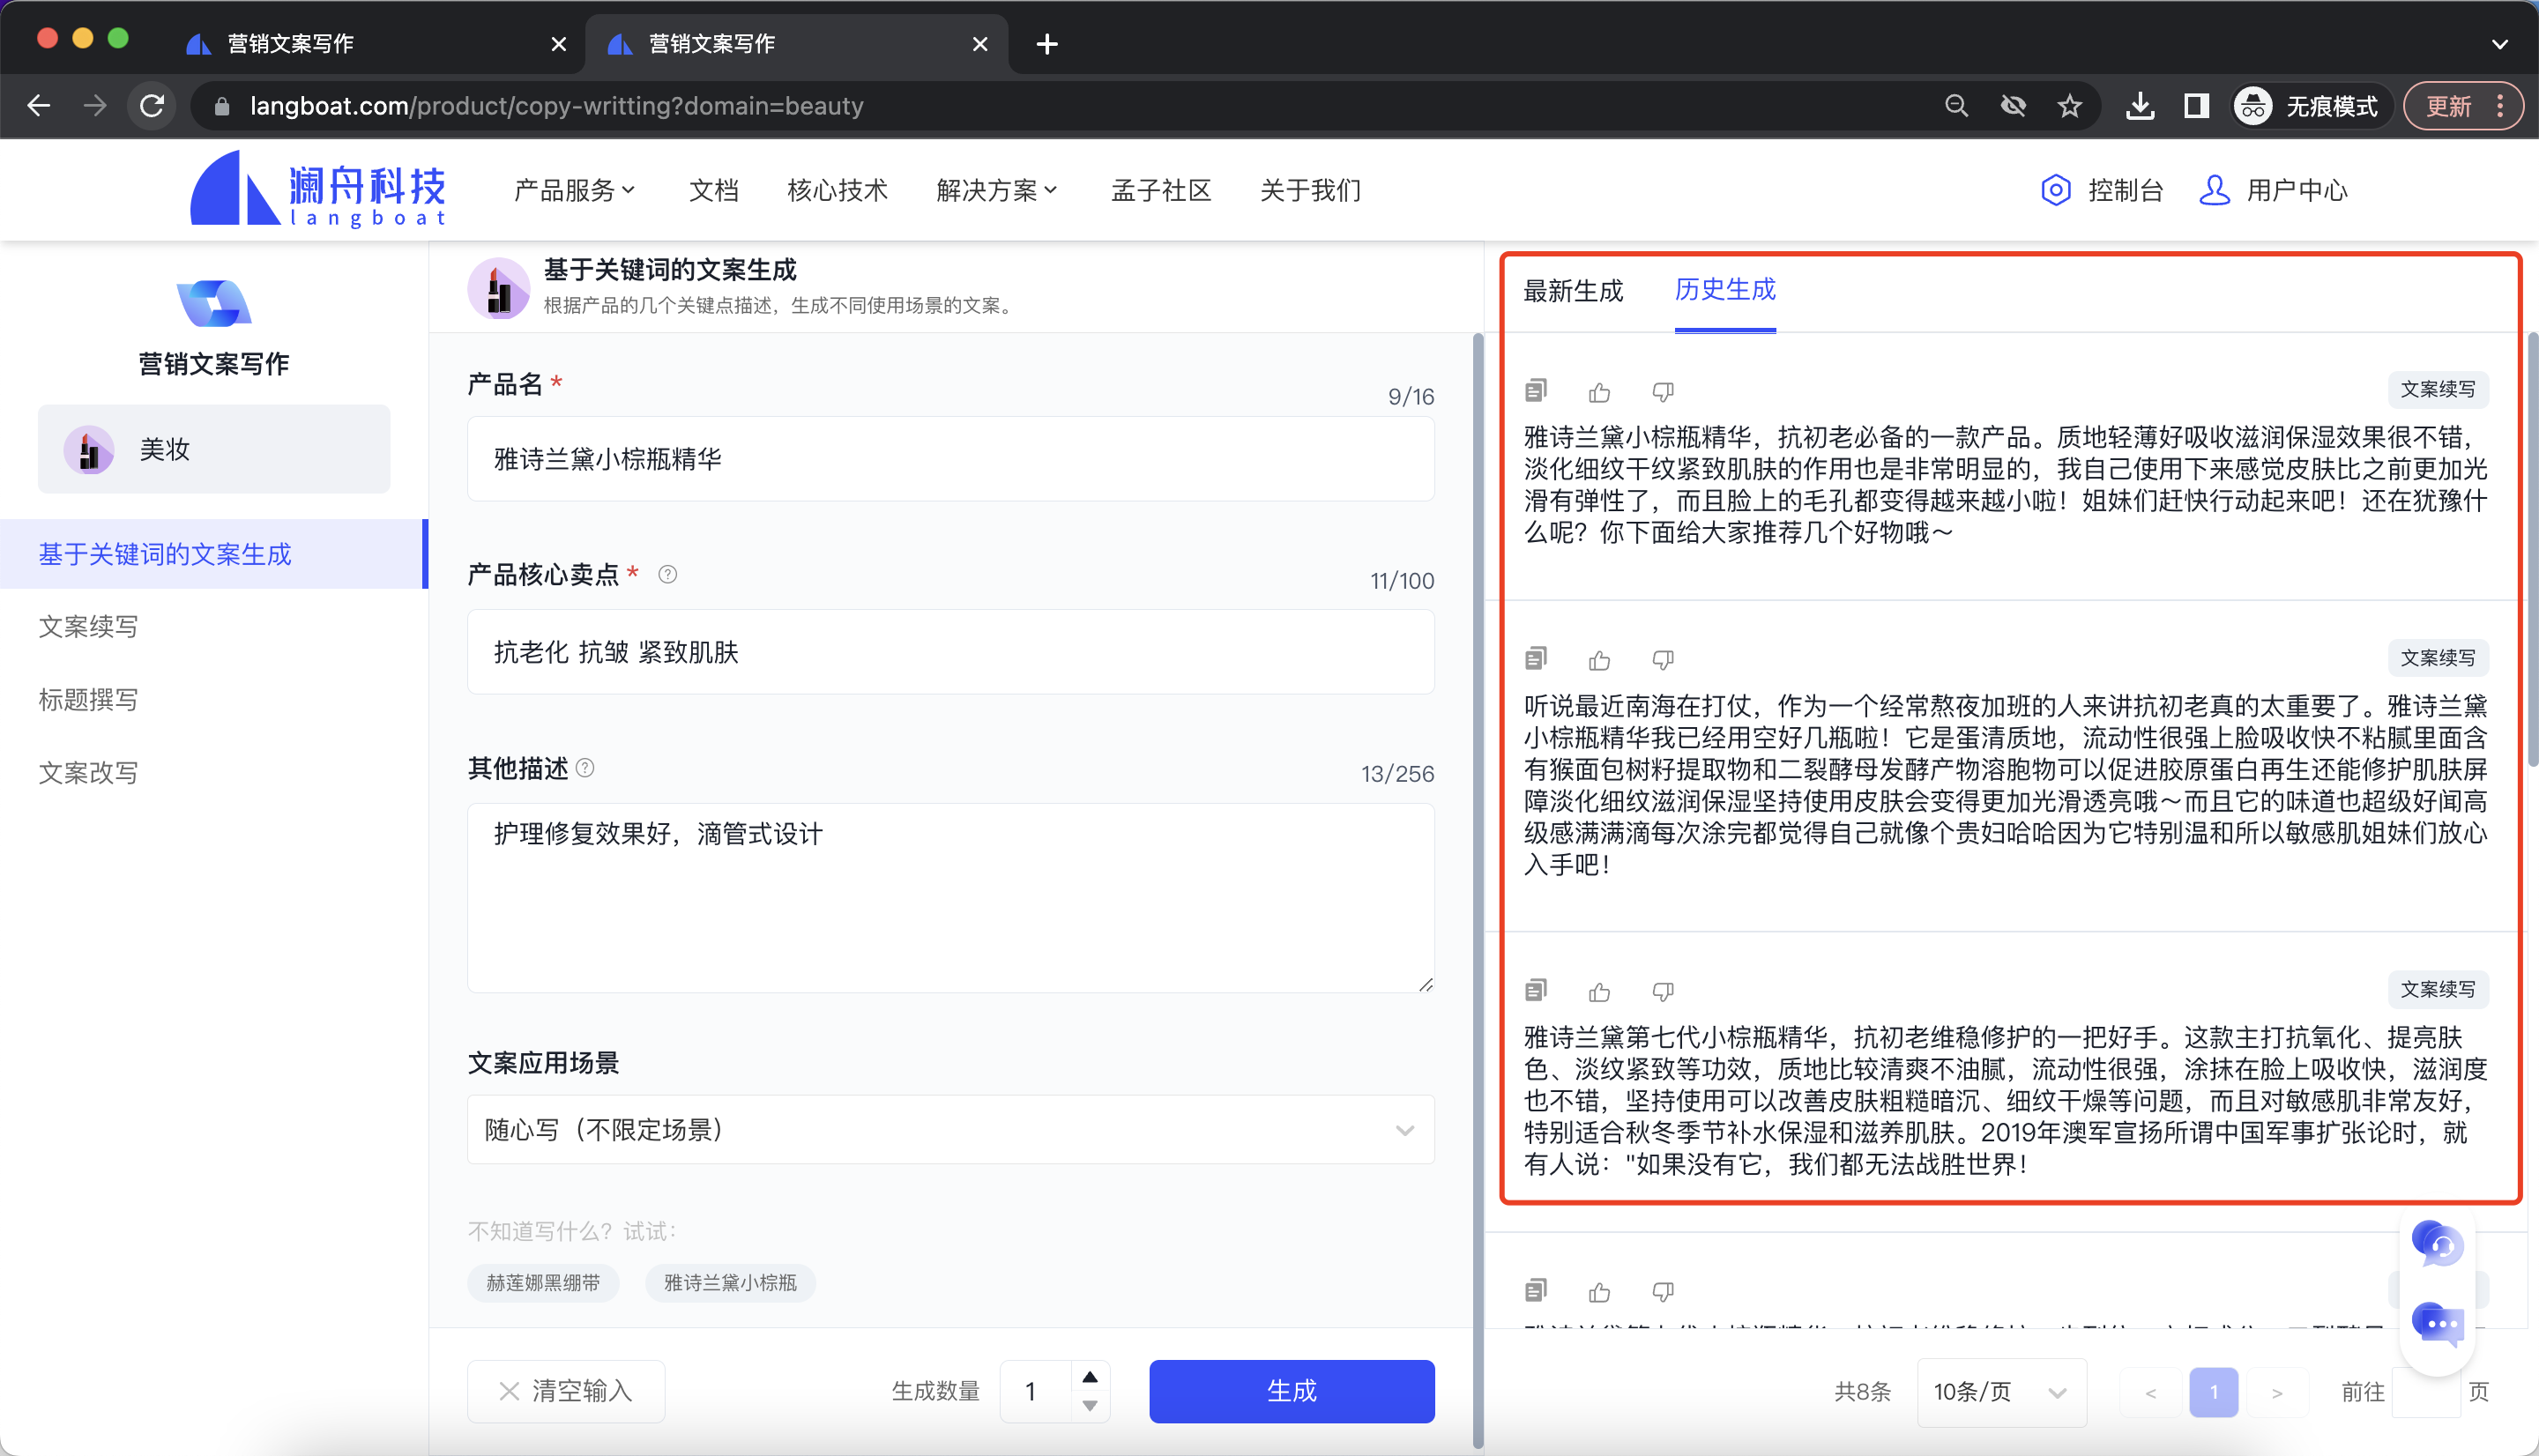Screen dimensions: 2539x1456
Task: Reload the page in the browser
Action: pyautogui.click(x=152, y=105)
